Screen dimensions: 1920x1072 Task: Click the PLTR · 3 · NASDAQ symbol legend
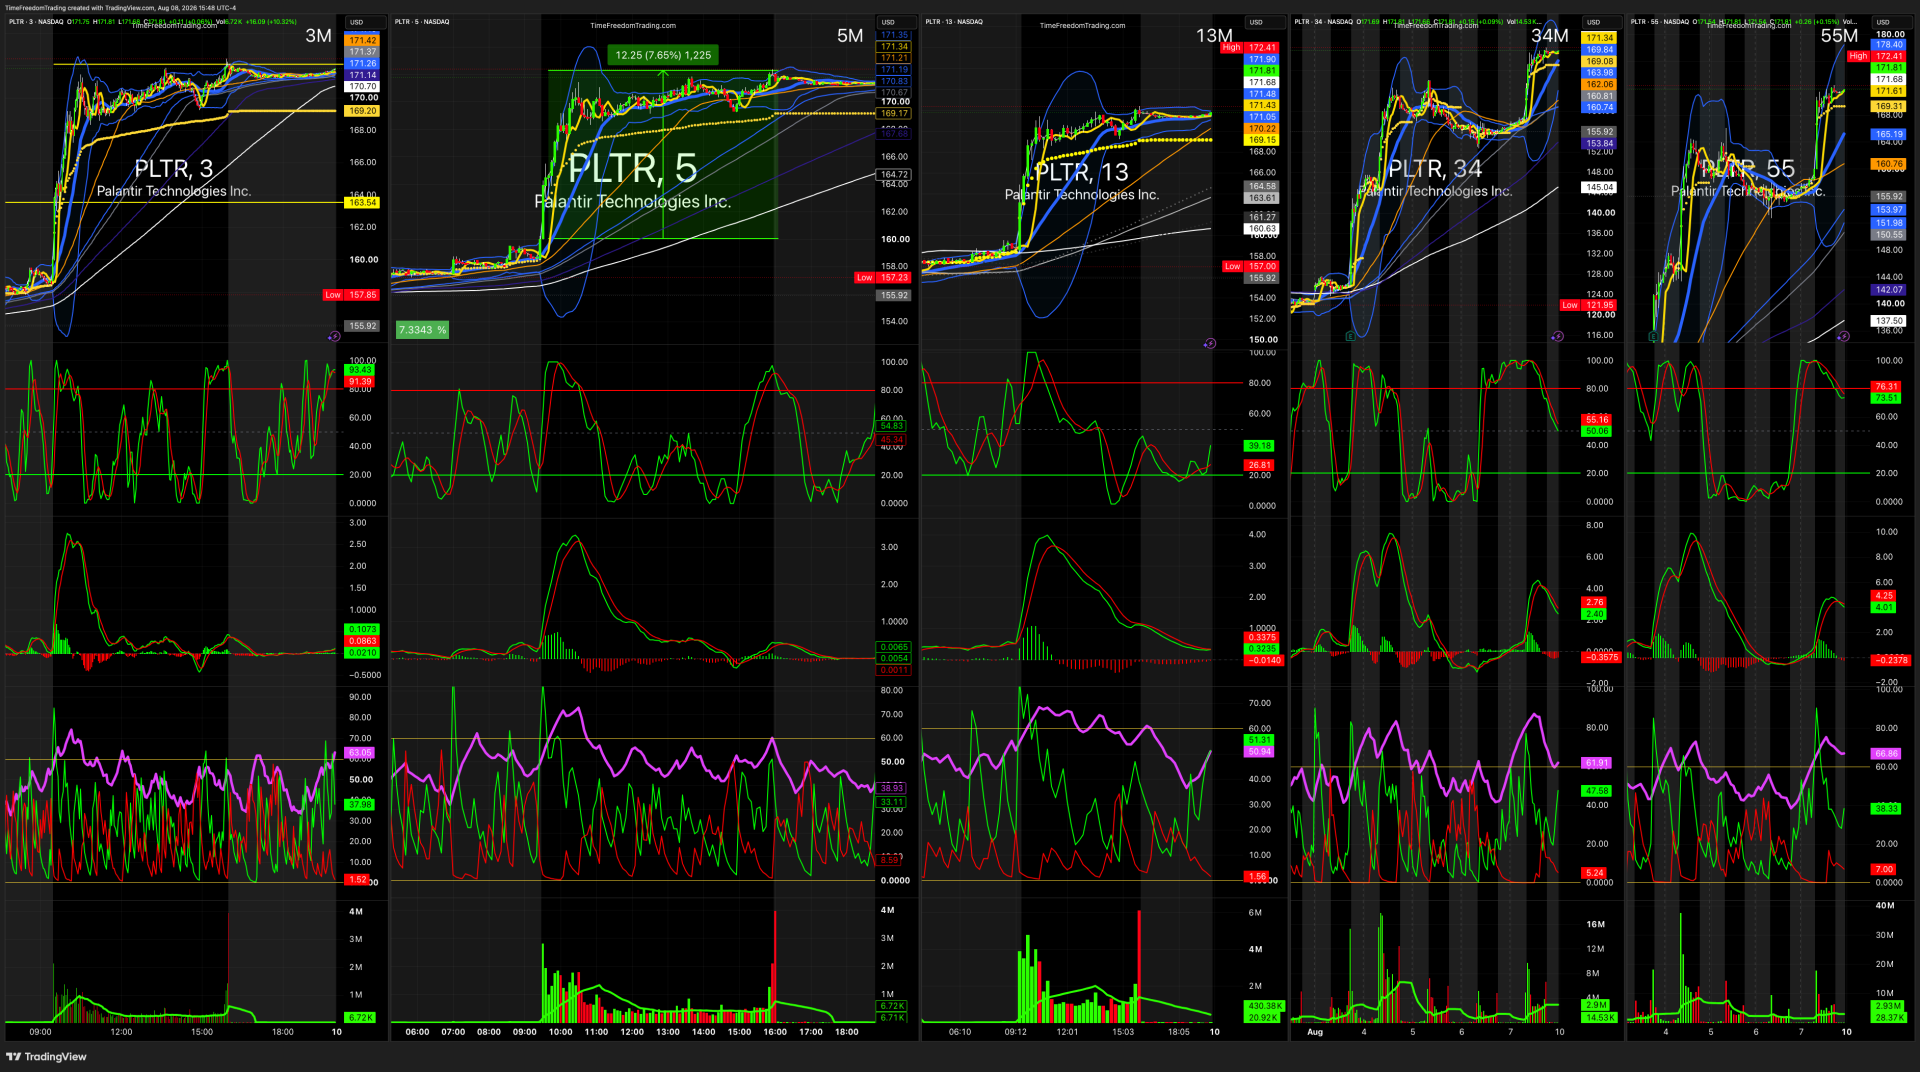(x=36, y=22)
